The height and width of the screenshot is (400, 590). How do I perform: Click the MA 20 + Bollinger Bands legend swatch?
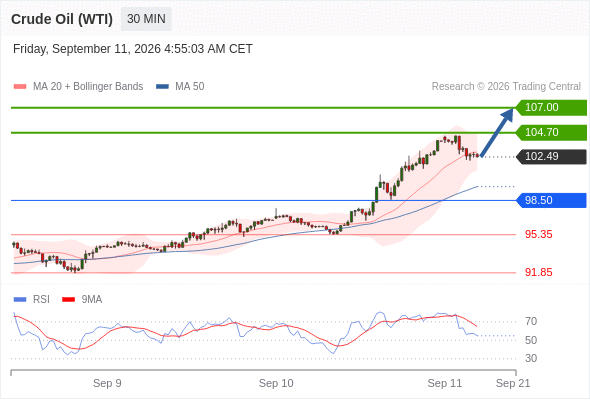tap(20, 87)
